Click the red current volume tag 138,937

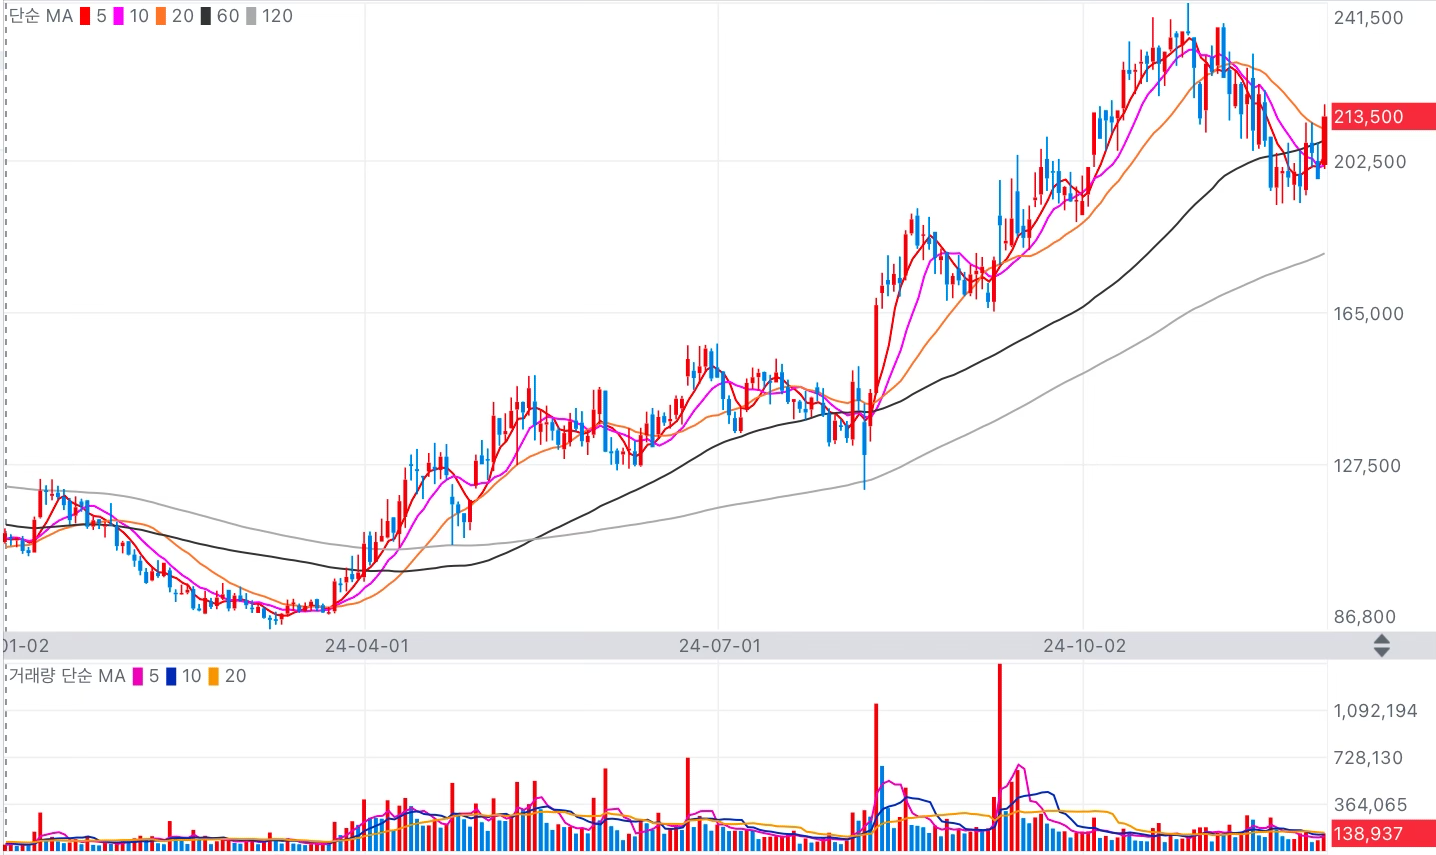click(1383, 833)
